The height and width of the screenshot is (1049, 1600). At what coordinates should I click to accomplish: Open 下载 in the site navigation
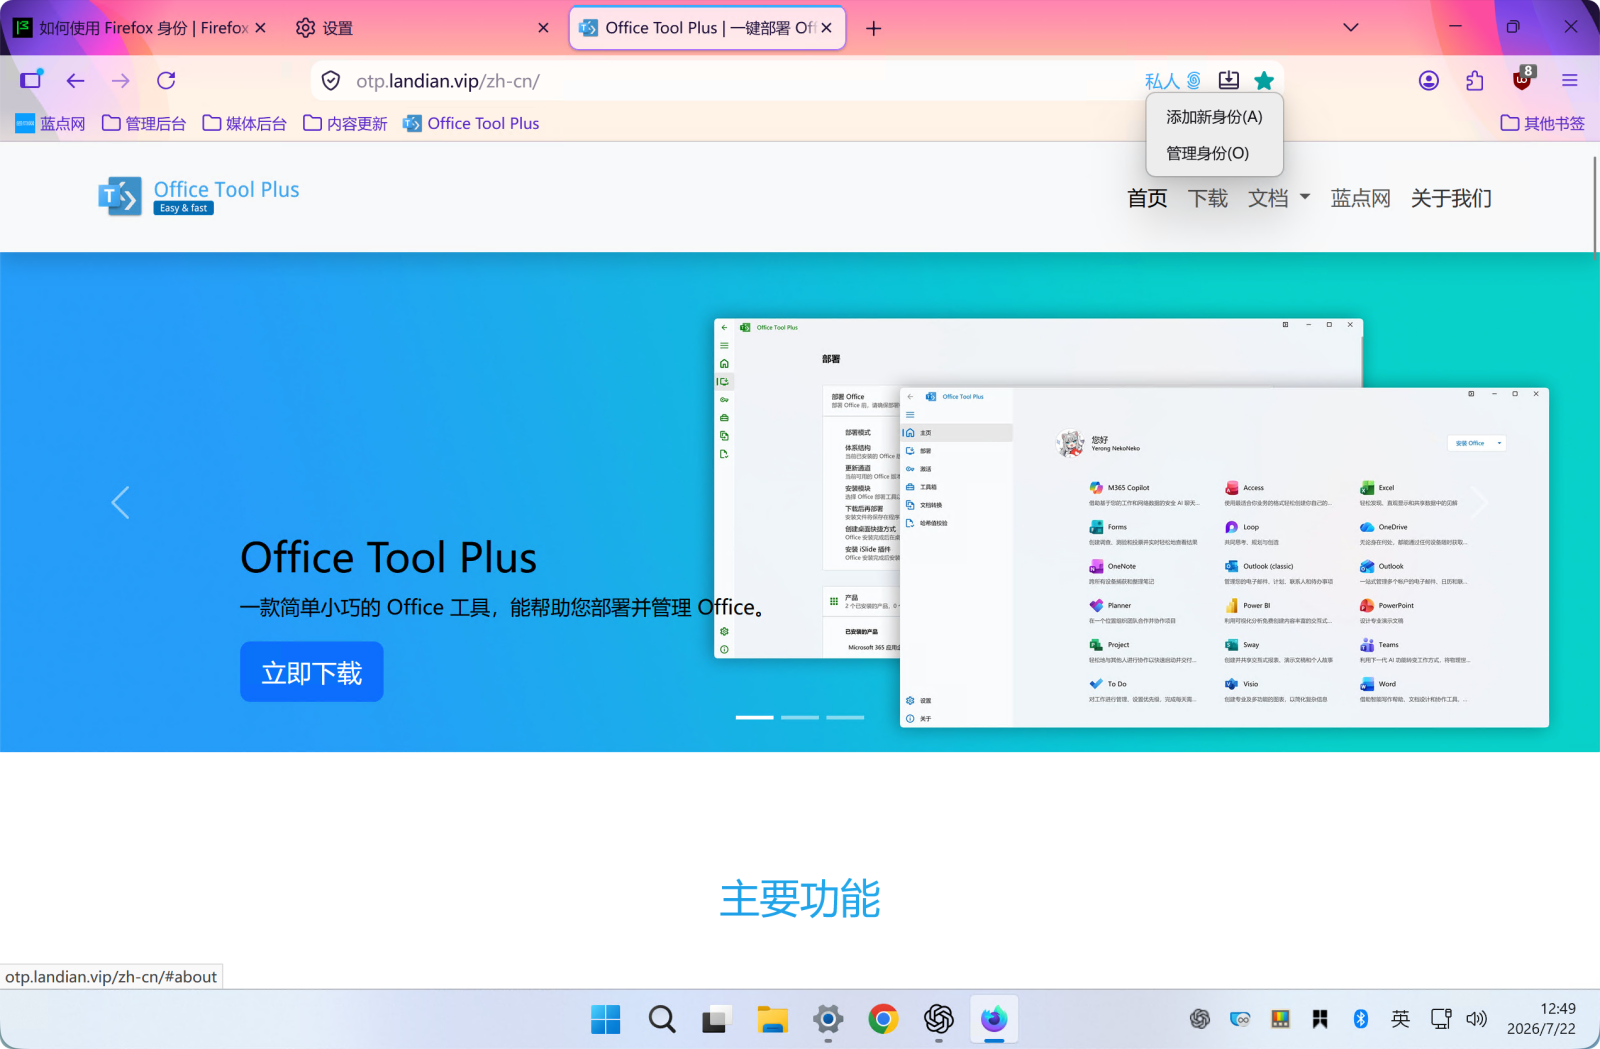point(1208,198)
